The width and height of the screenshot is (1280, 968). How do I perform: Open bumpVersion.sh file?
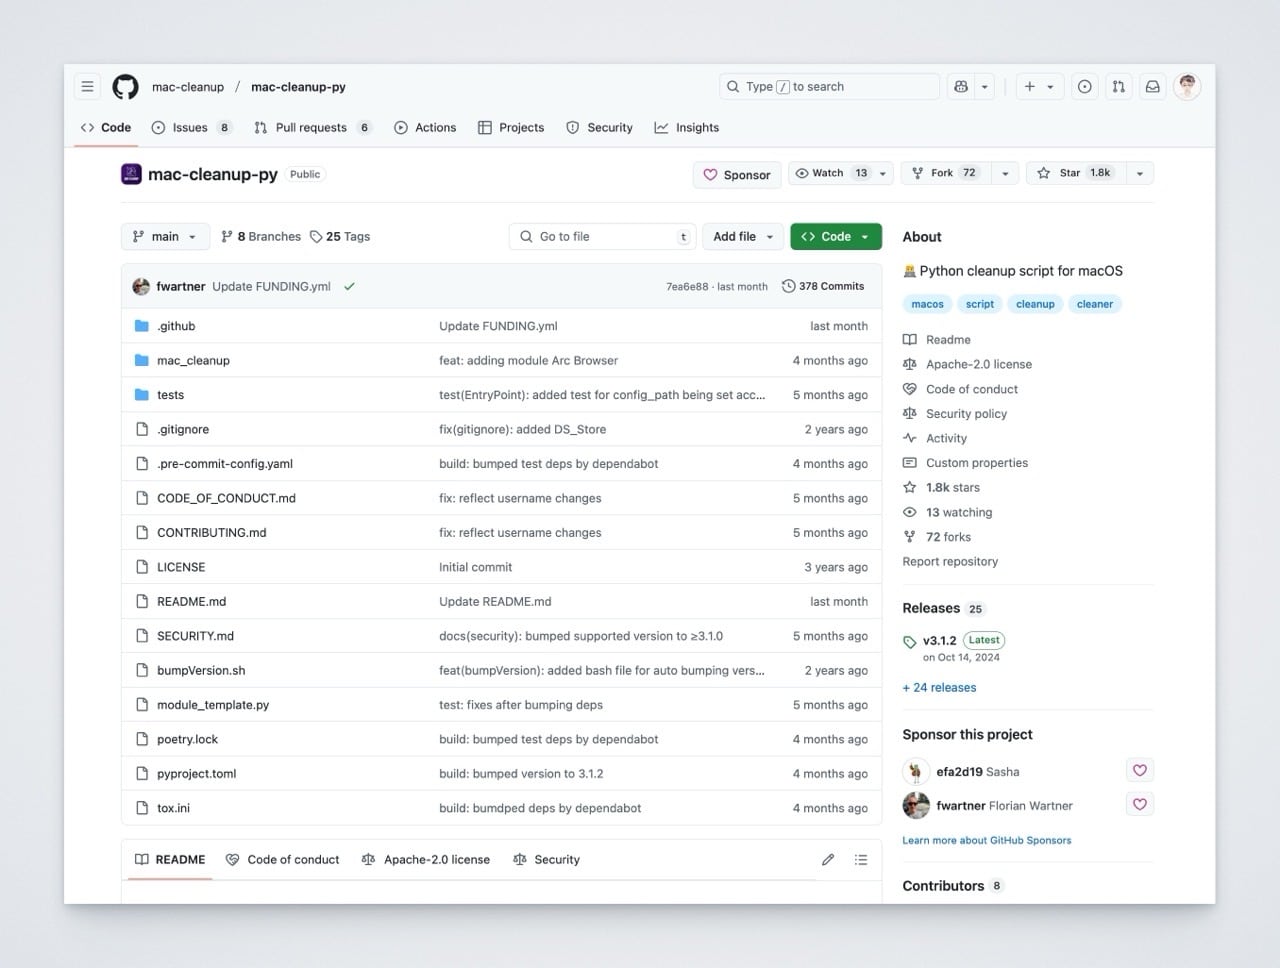tap(201, 671)
